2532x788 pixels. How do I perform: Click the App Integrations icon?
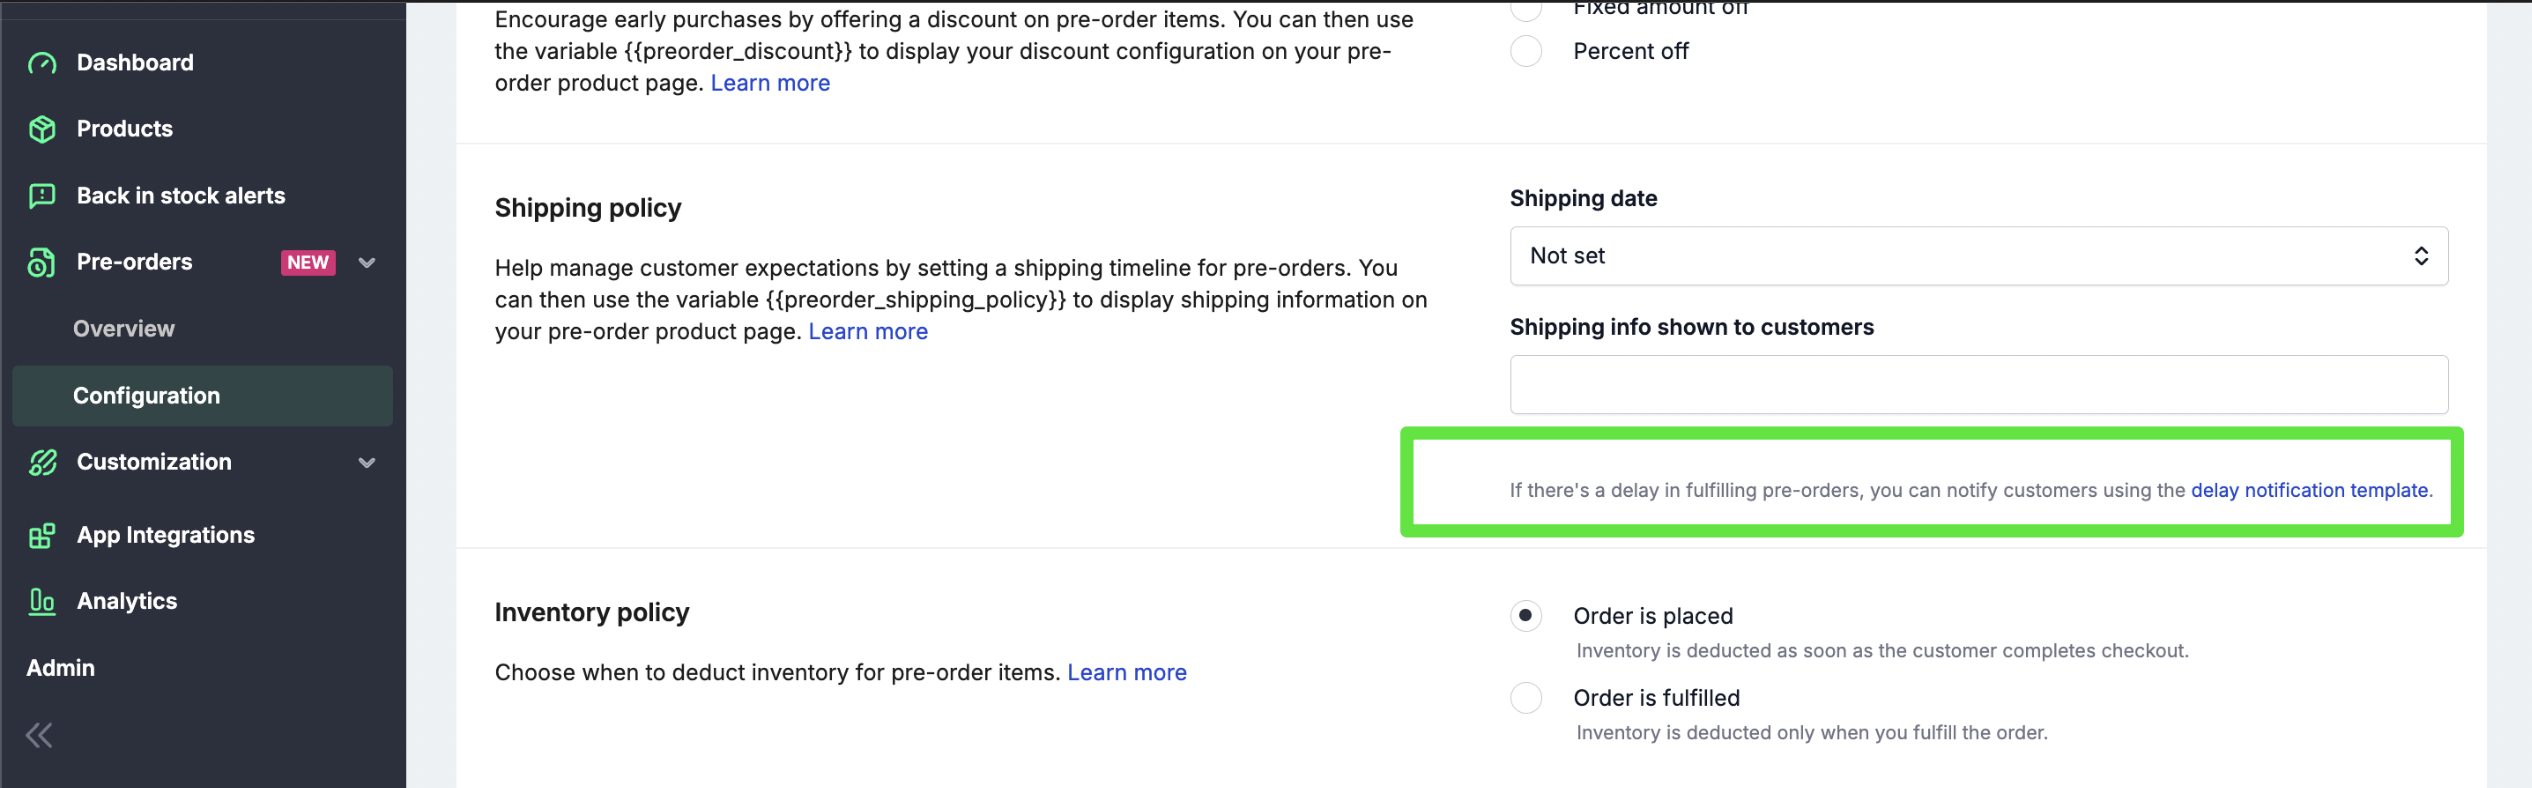click(x=42, y=536)
